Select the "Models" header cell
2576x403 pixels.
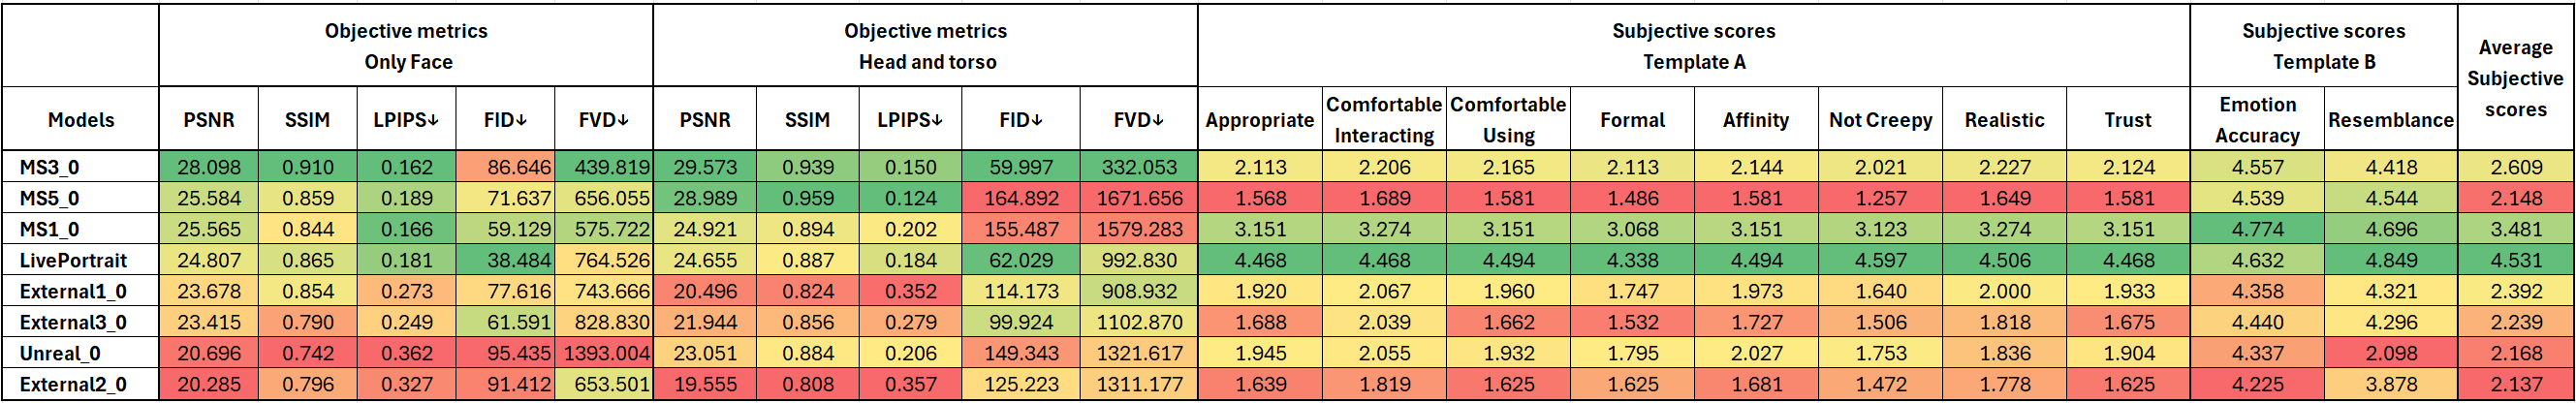tap(81, 120)
